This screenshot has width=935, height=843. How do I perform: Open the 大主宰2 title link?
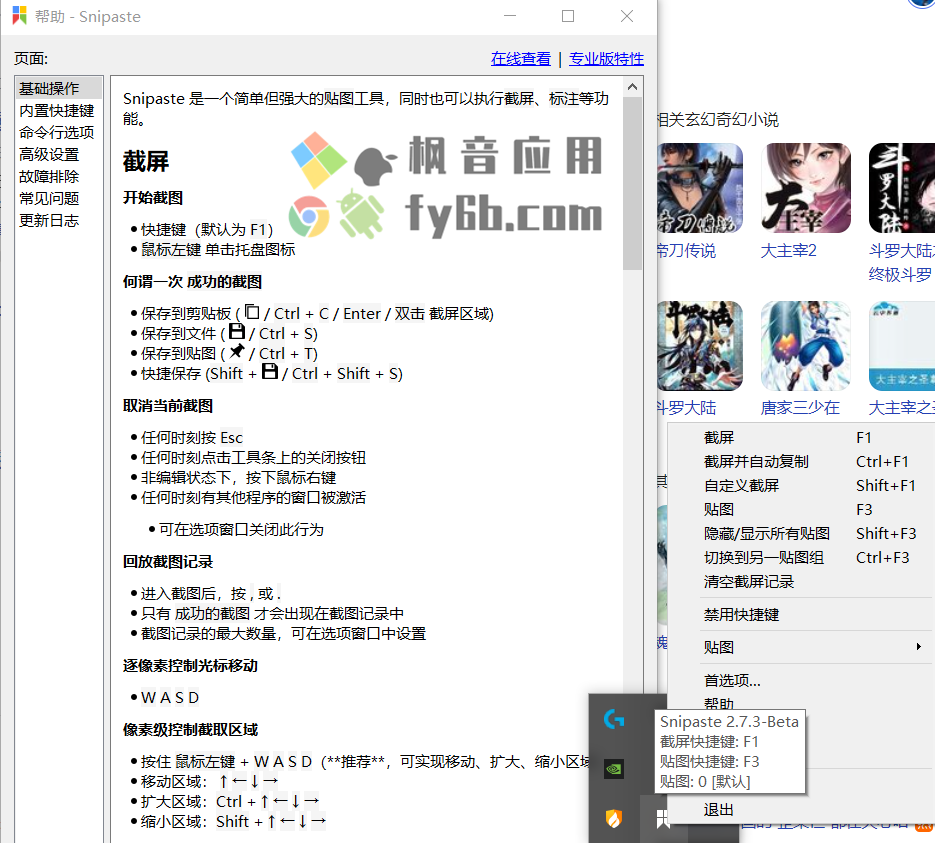tap(788, 250)
